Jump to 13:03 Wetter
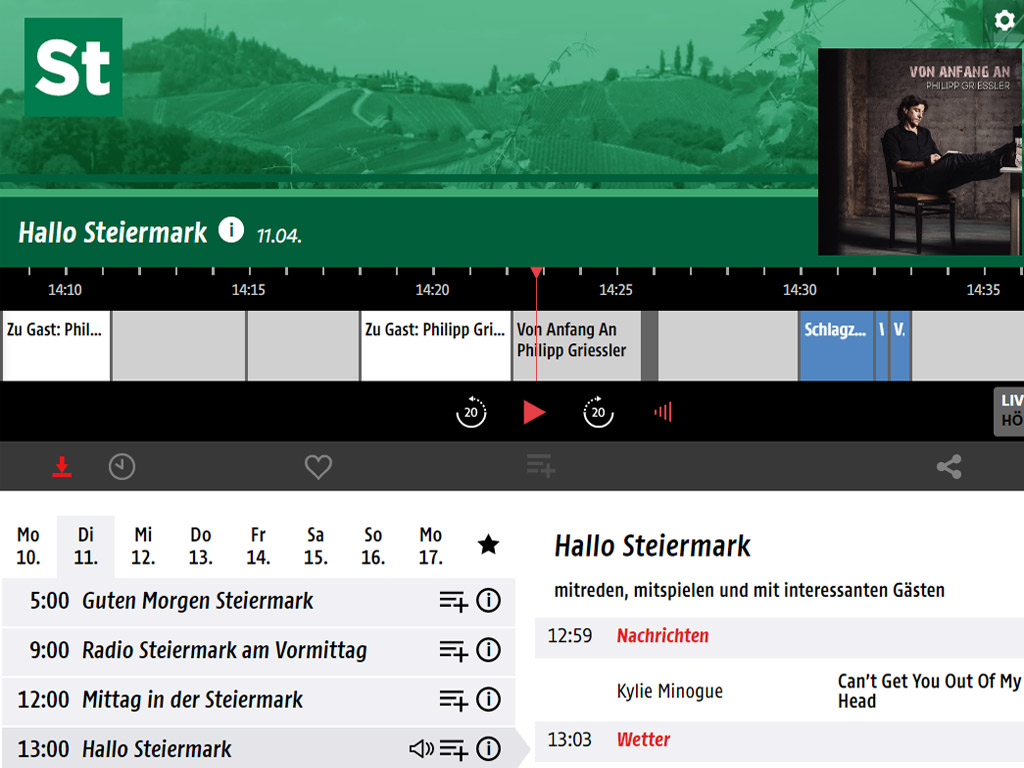The width and height of the screenshot is (1024, 768). click(x=779, y=741)
